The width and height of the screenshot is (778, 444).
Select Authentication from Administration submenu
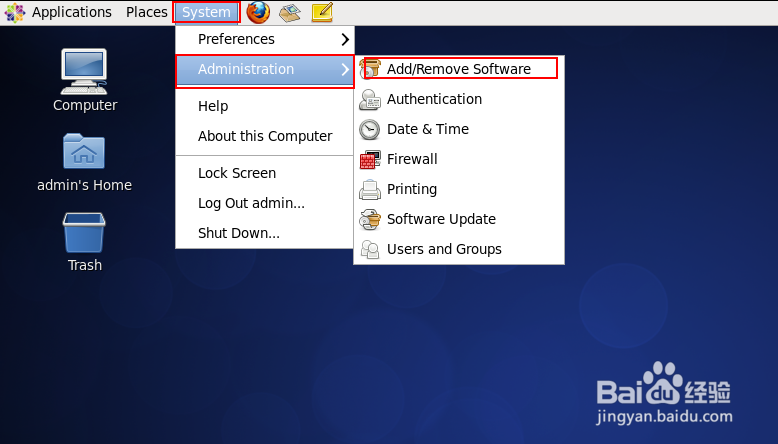tap(459, 99)
